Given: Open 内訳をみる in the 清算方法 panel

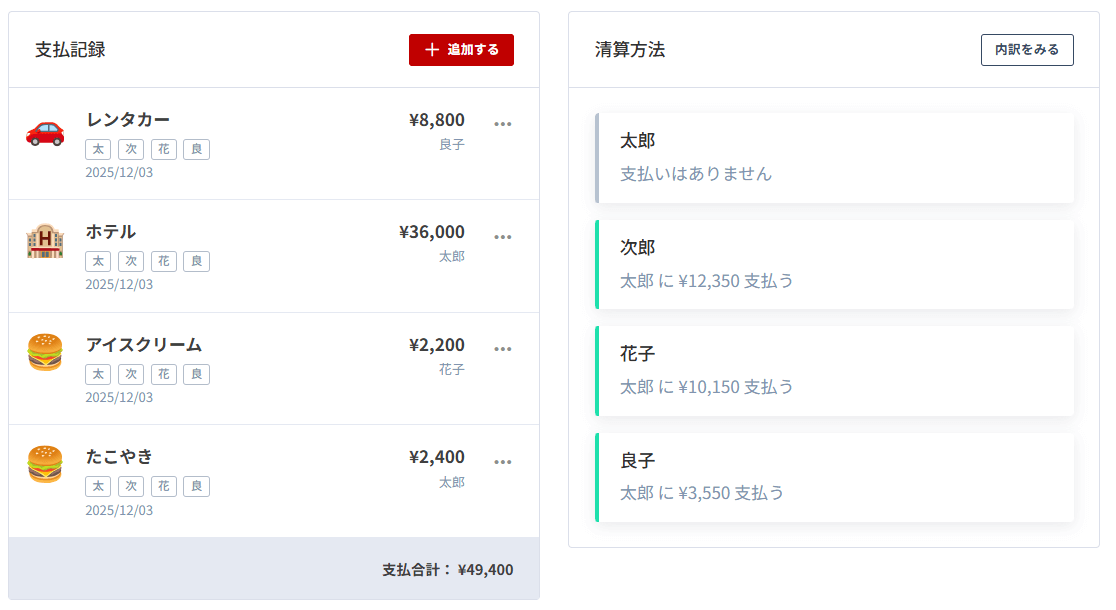Looking at the screenshot, I should (x=1027, y=49).
